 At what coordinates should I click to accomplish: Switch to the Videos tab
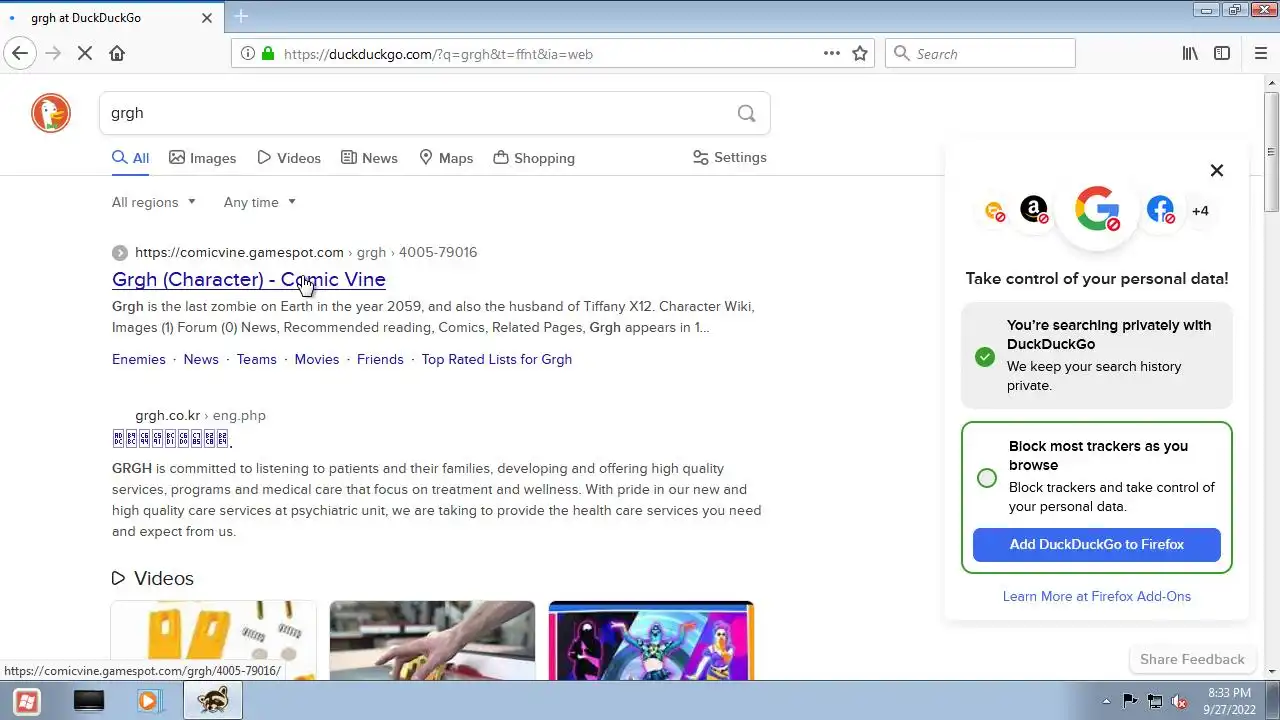click(289, 158)
